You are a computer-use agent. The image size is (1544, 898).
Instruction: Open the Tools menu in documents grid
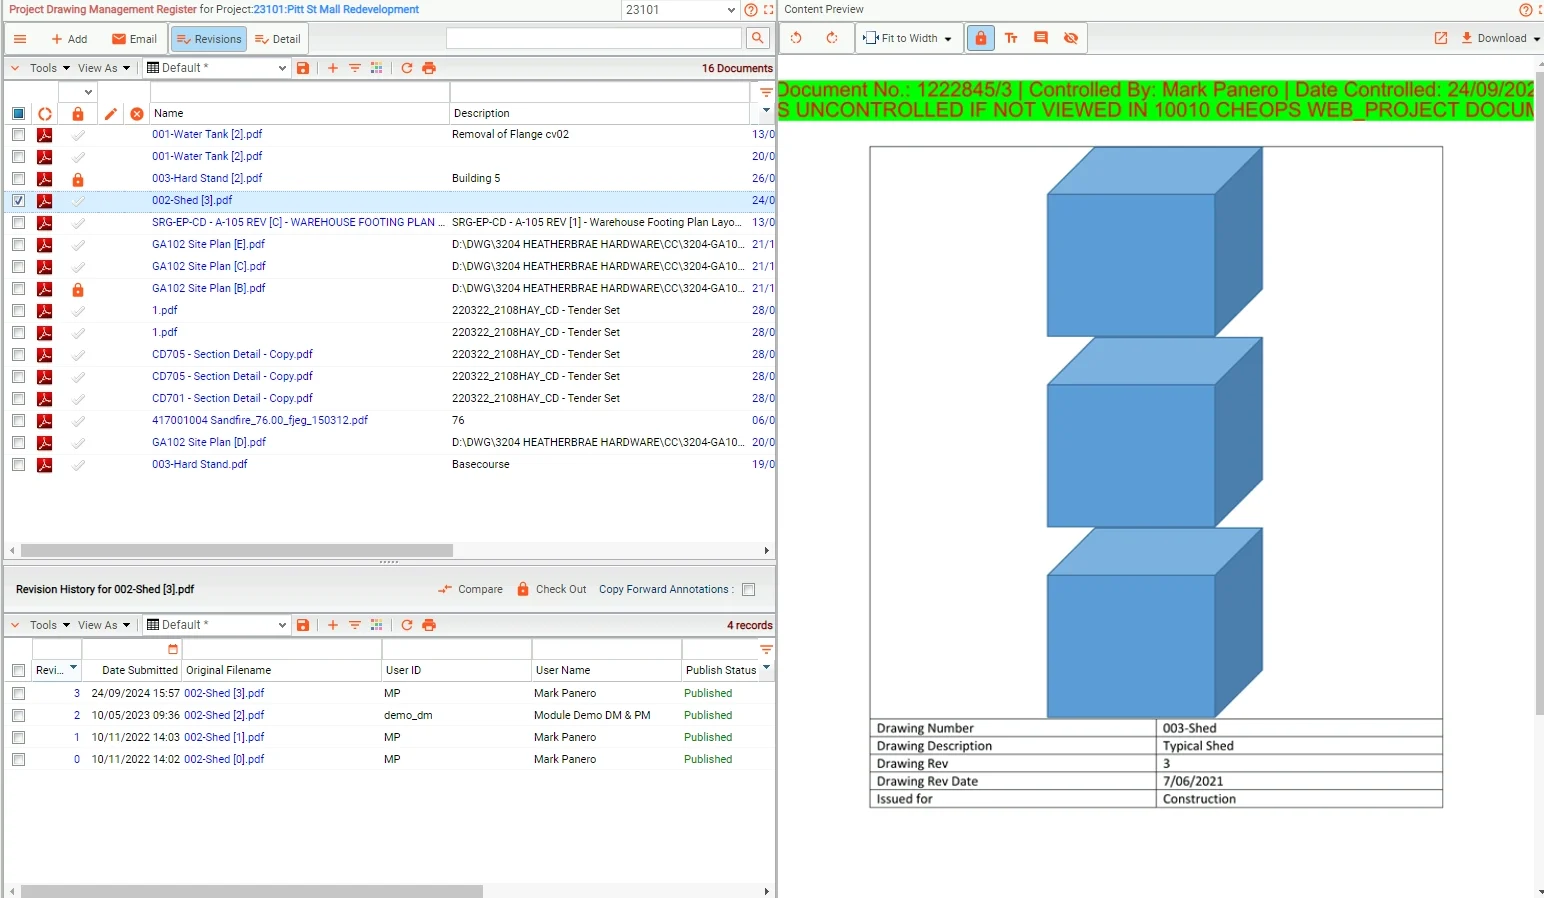(x=50, y=68)
